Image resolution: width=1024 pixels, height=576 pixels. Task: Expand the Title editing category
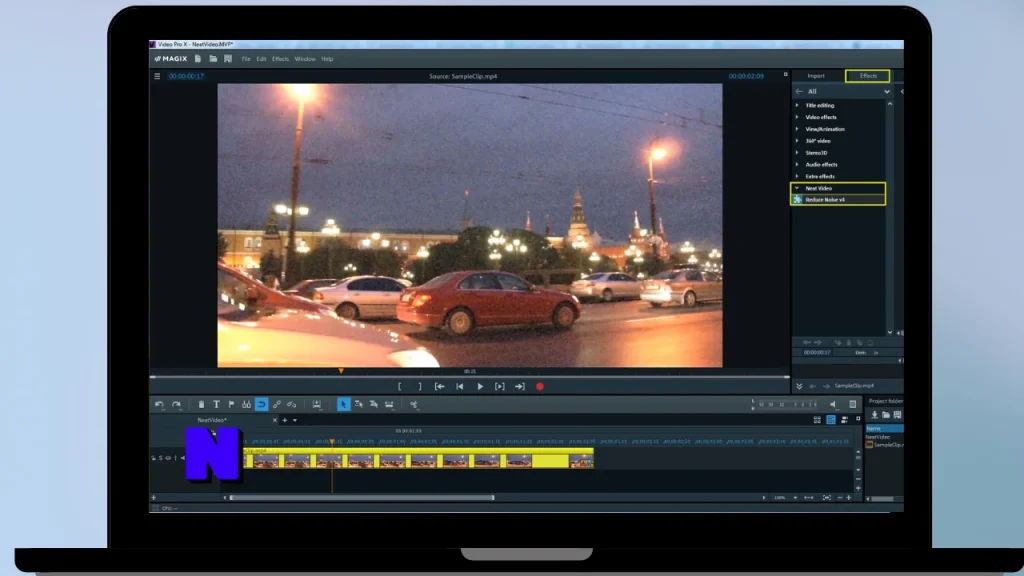[797, 105]
